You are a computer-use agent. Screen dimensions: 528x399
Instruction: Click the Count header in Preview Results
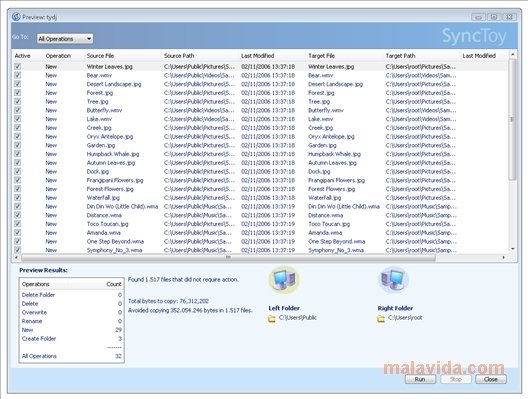tap(113, 284)
